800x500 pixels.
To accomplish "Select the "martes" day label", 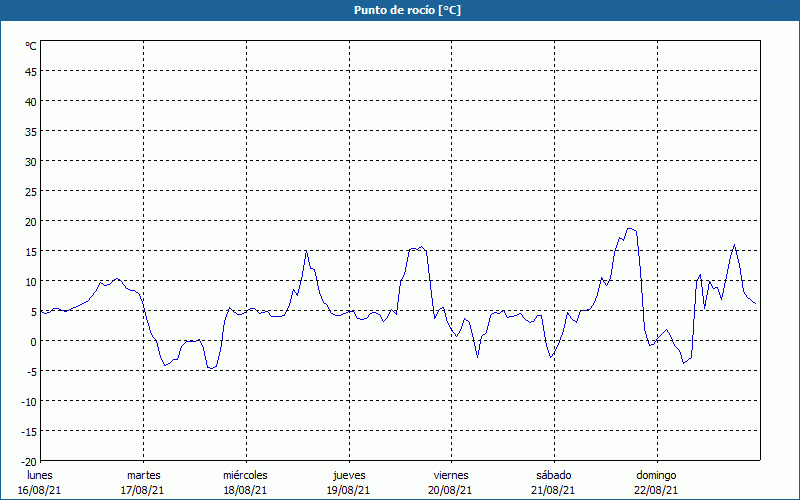I will [143, 475].
